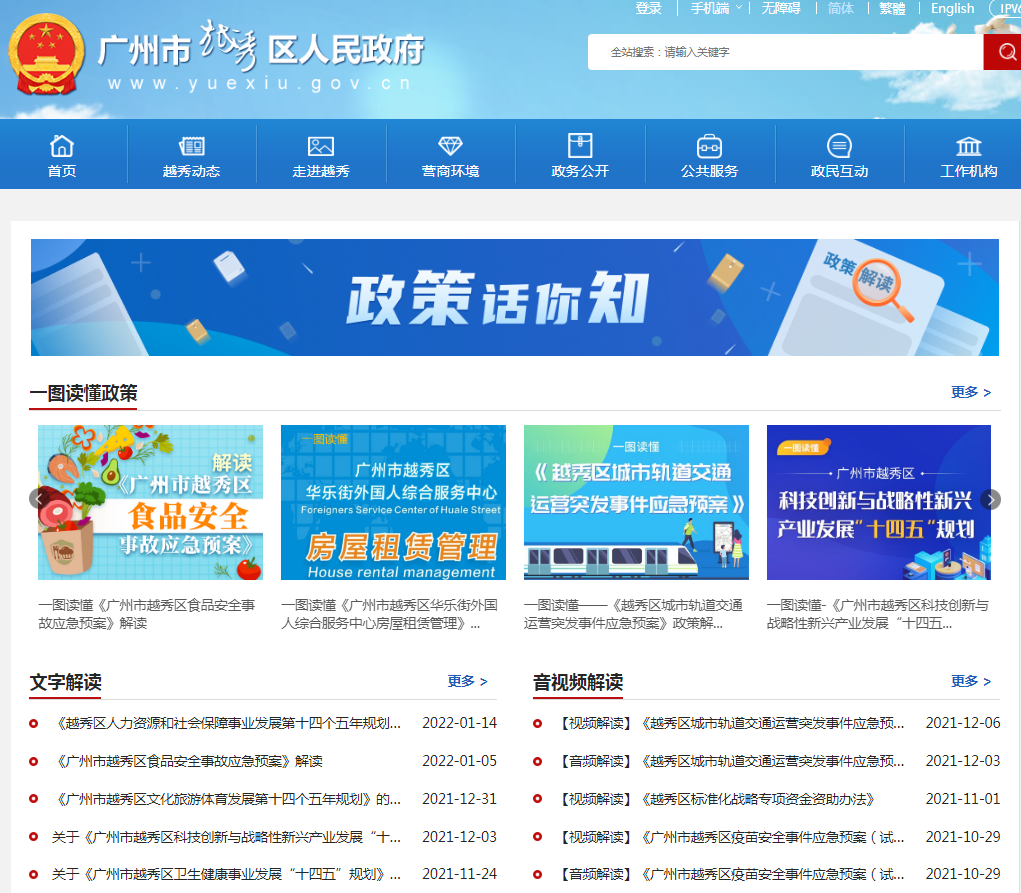
Task: Click the 工作机构 building icon
Action: [967, 144]
